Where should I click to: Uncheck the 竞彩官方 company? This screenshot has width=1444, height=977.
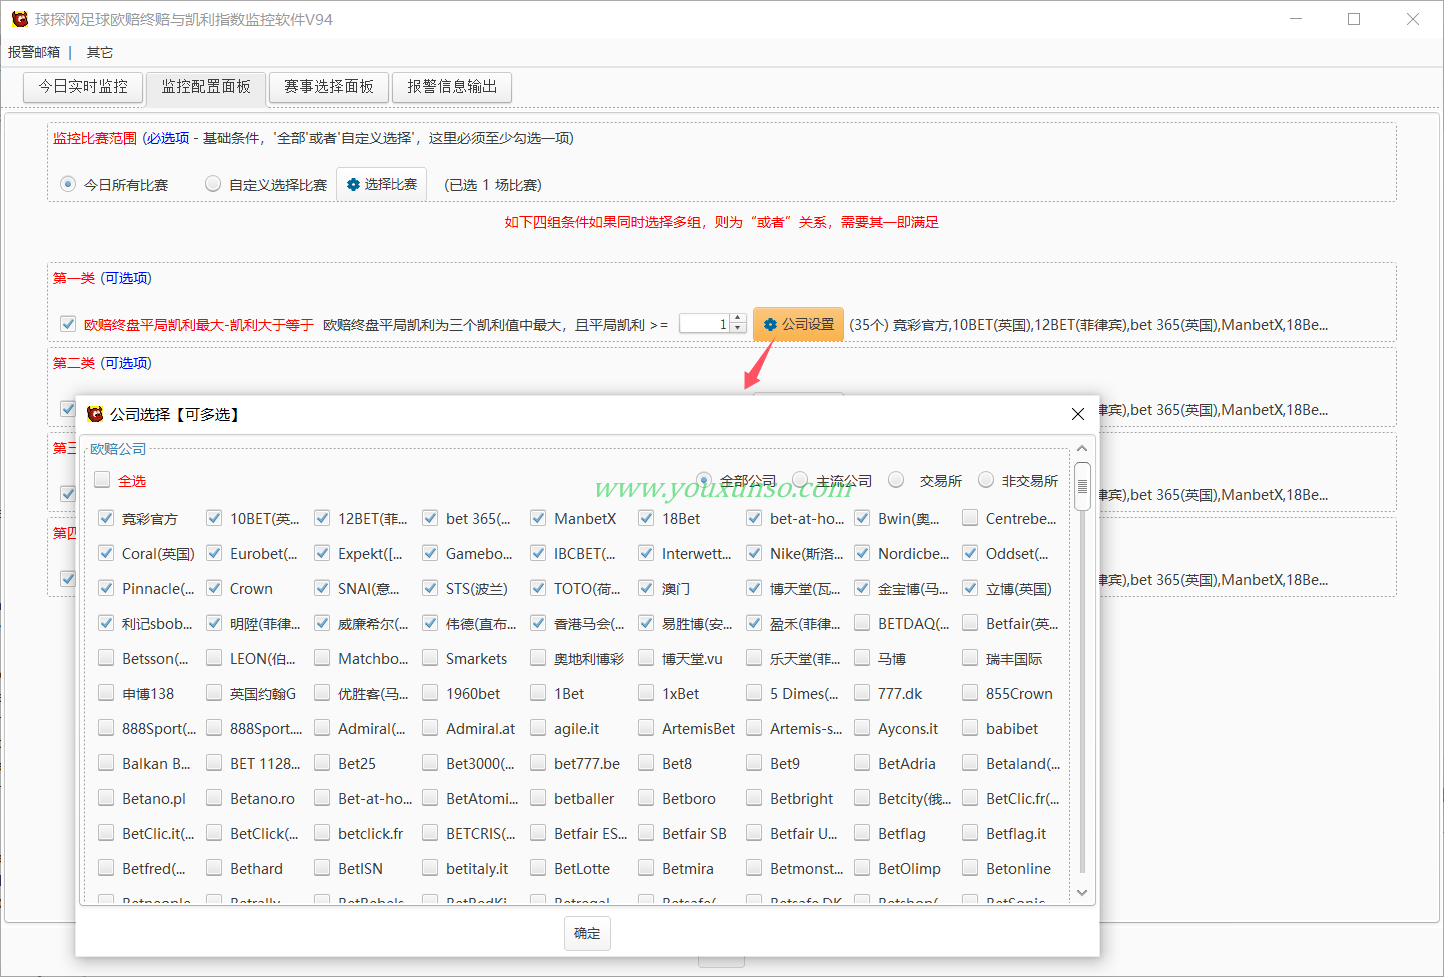(x=106, y=518)
